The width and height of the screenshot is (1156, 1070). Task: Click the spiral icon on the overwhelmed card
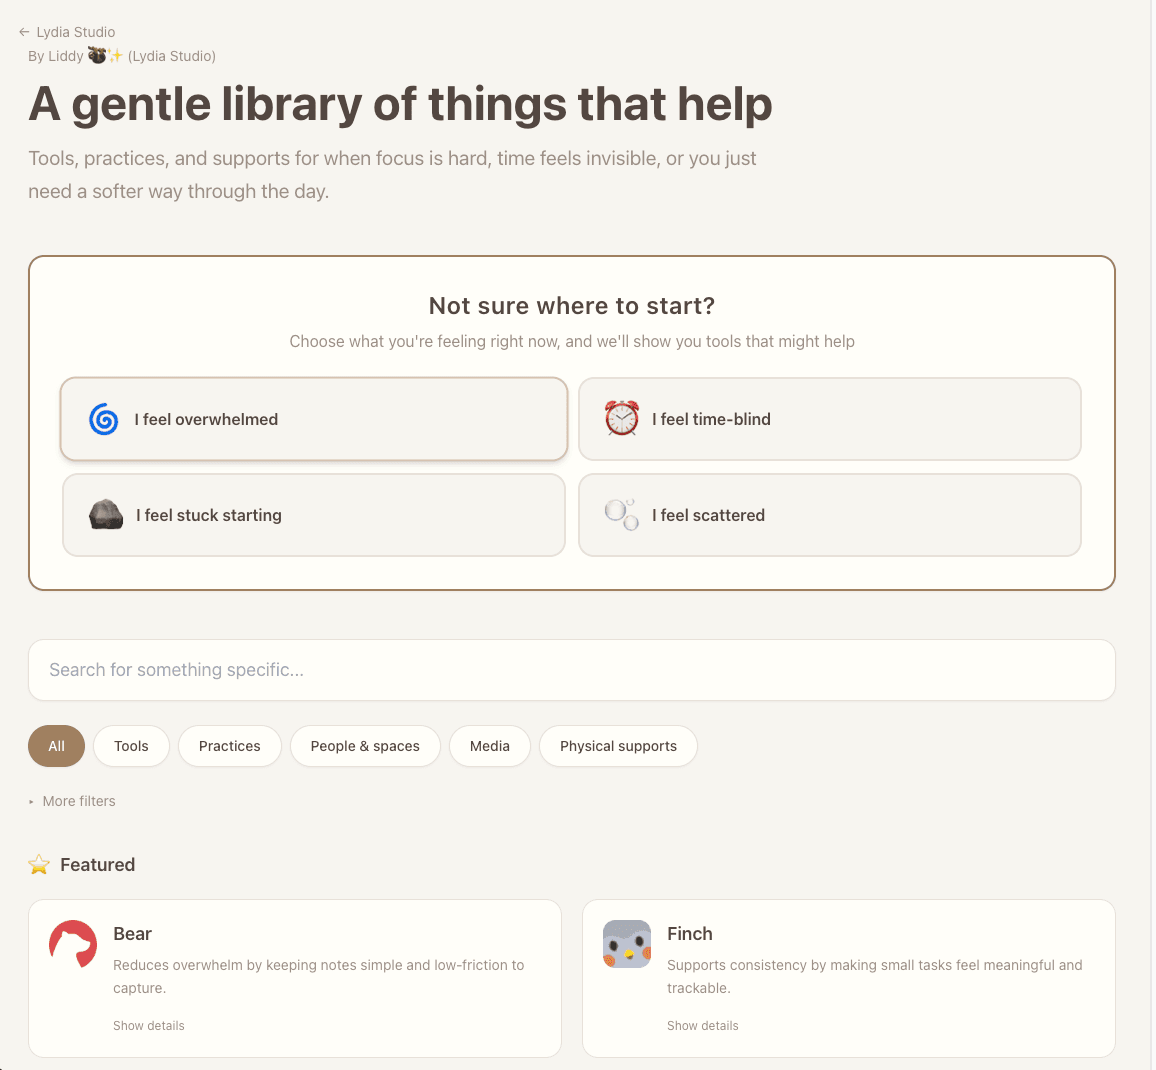click(x=104, y=419)
